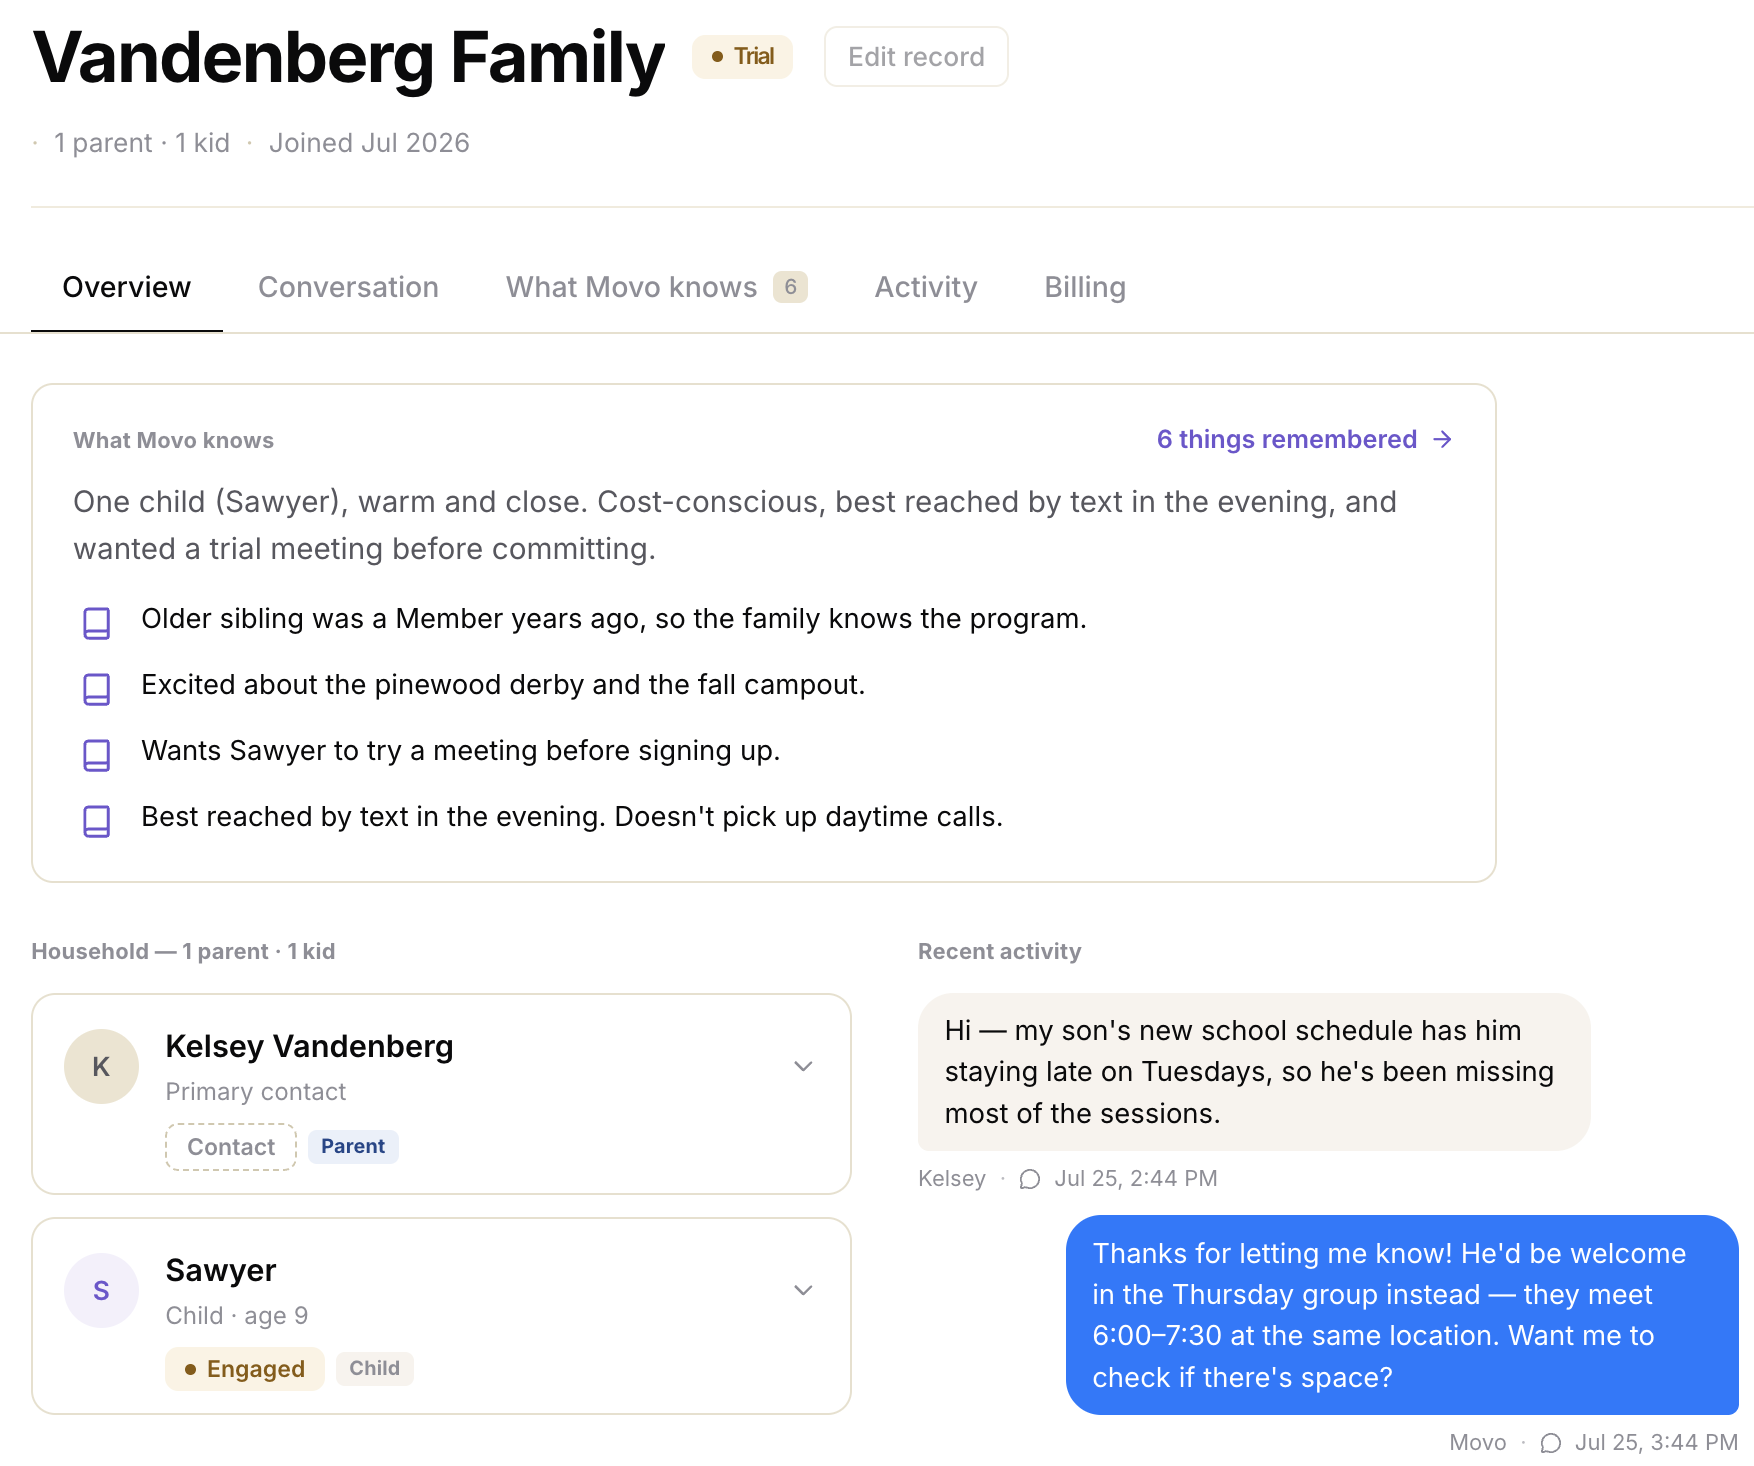Image resolution: width=1754 pixels, height=1466 pixels.
Task: Open the 6 things remembered link
Action: 1304,439
